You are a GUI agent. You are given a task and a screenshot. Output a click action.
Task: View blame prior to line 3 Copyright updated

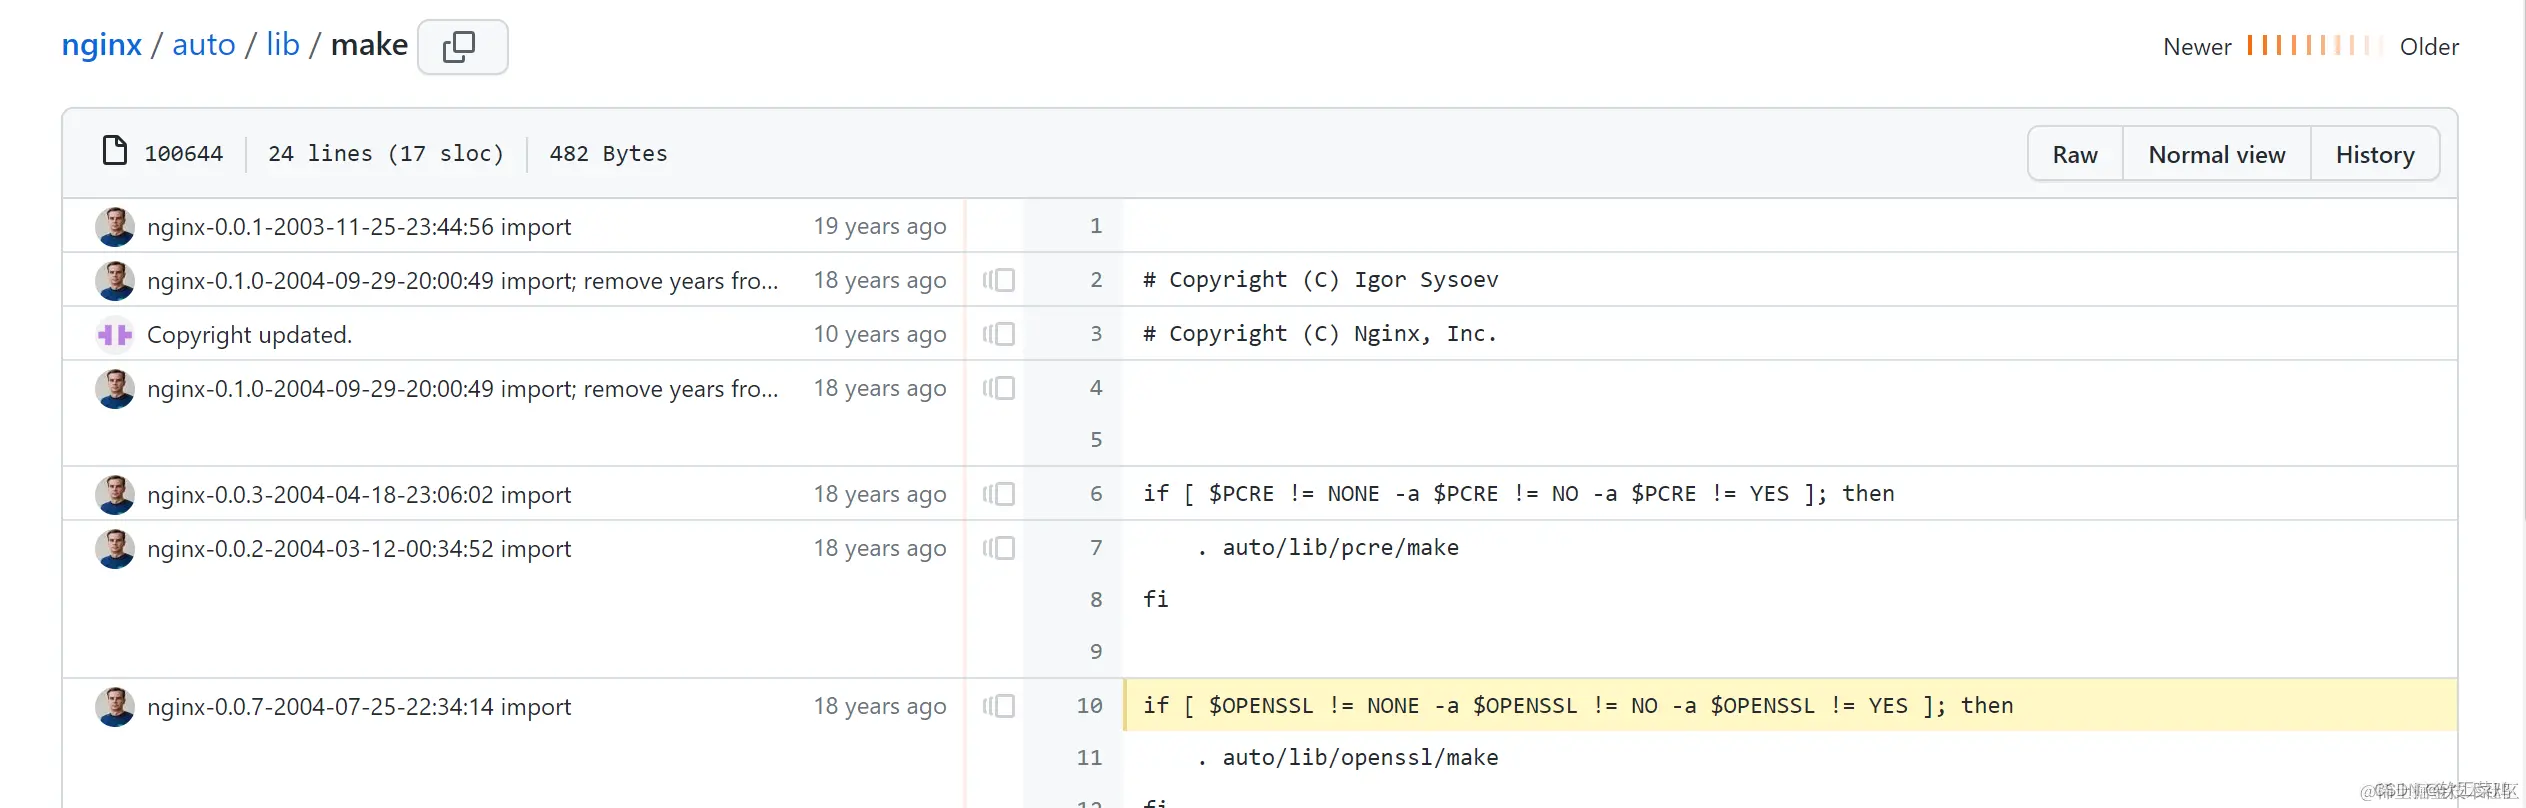click(998, 334)
